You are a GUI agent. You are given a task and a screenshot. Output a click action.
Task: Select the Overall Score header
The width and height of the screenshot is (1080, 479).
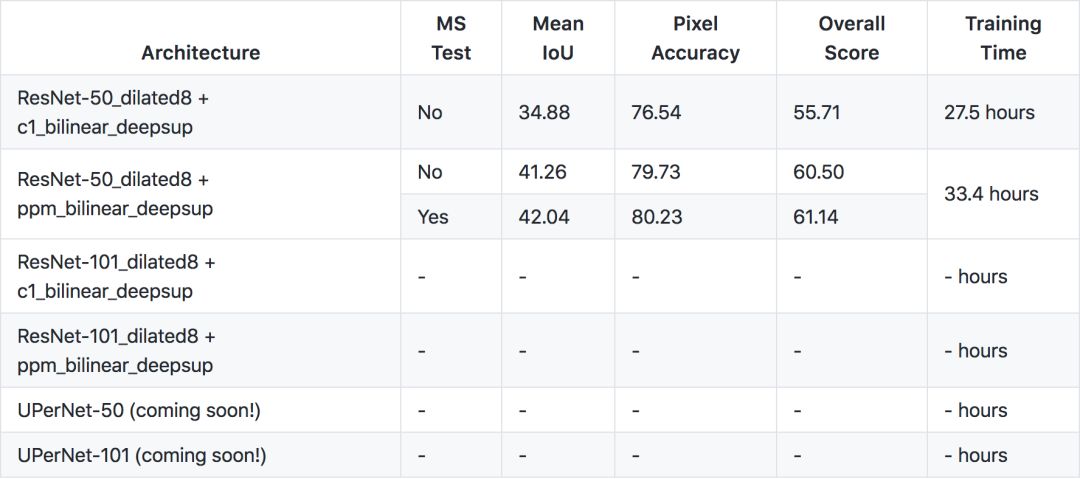click(x=851, y=38)
